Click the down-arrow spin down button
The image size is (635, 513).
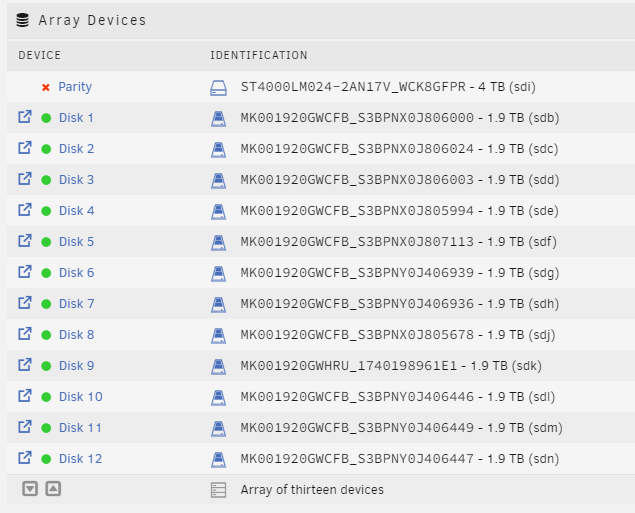[x=30, y=489]
